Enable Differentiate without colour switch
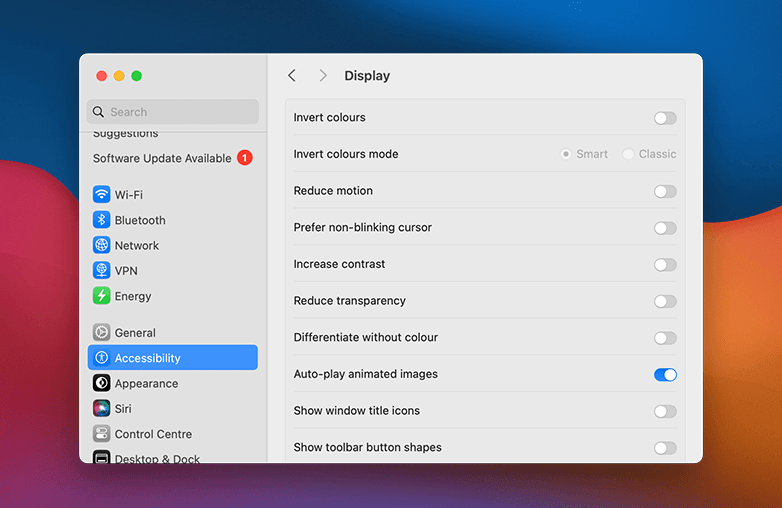Screen dimensions: 782x508 coord(665,338)
